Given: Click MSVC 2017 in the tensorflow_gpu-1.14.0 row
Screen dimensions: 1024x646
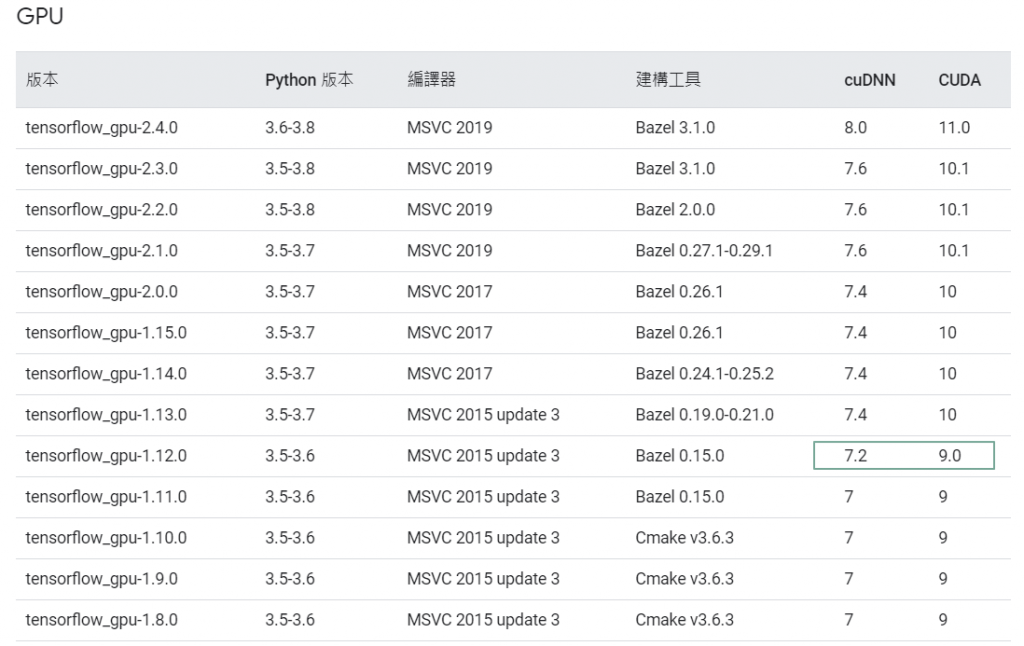Looking at the screenshot, I should (449, 374).
